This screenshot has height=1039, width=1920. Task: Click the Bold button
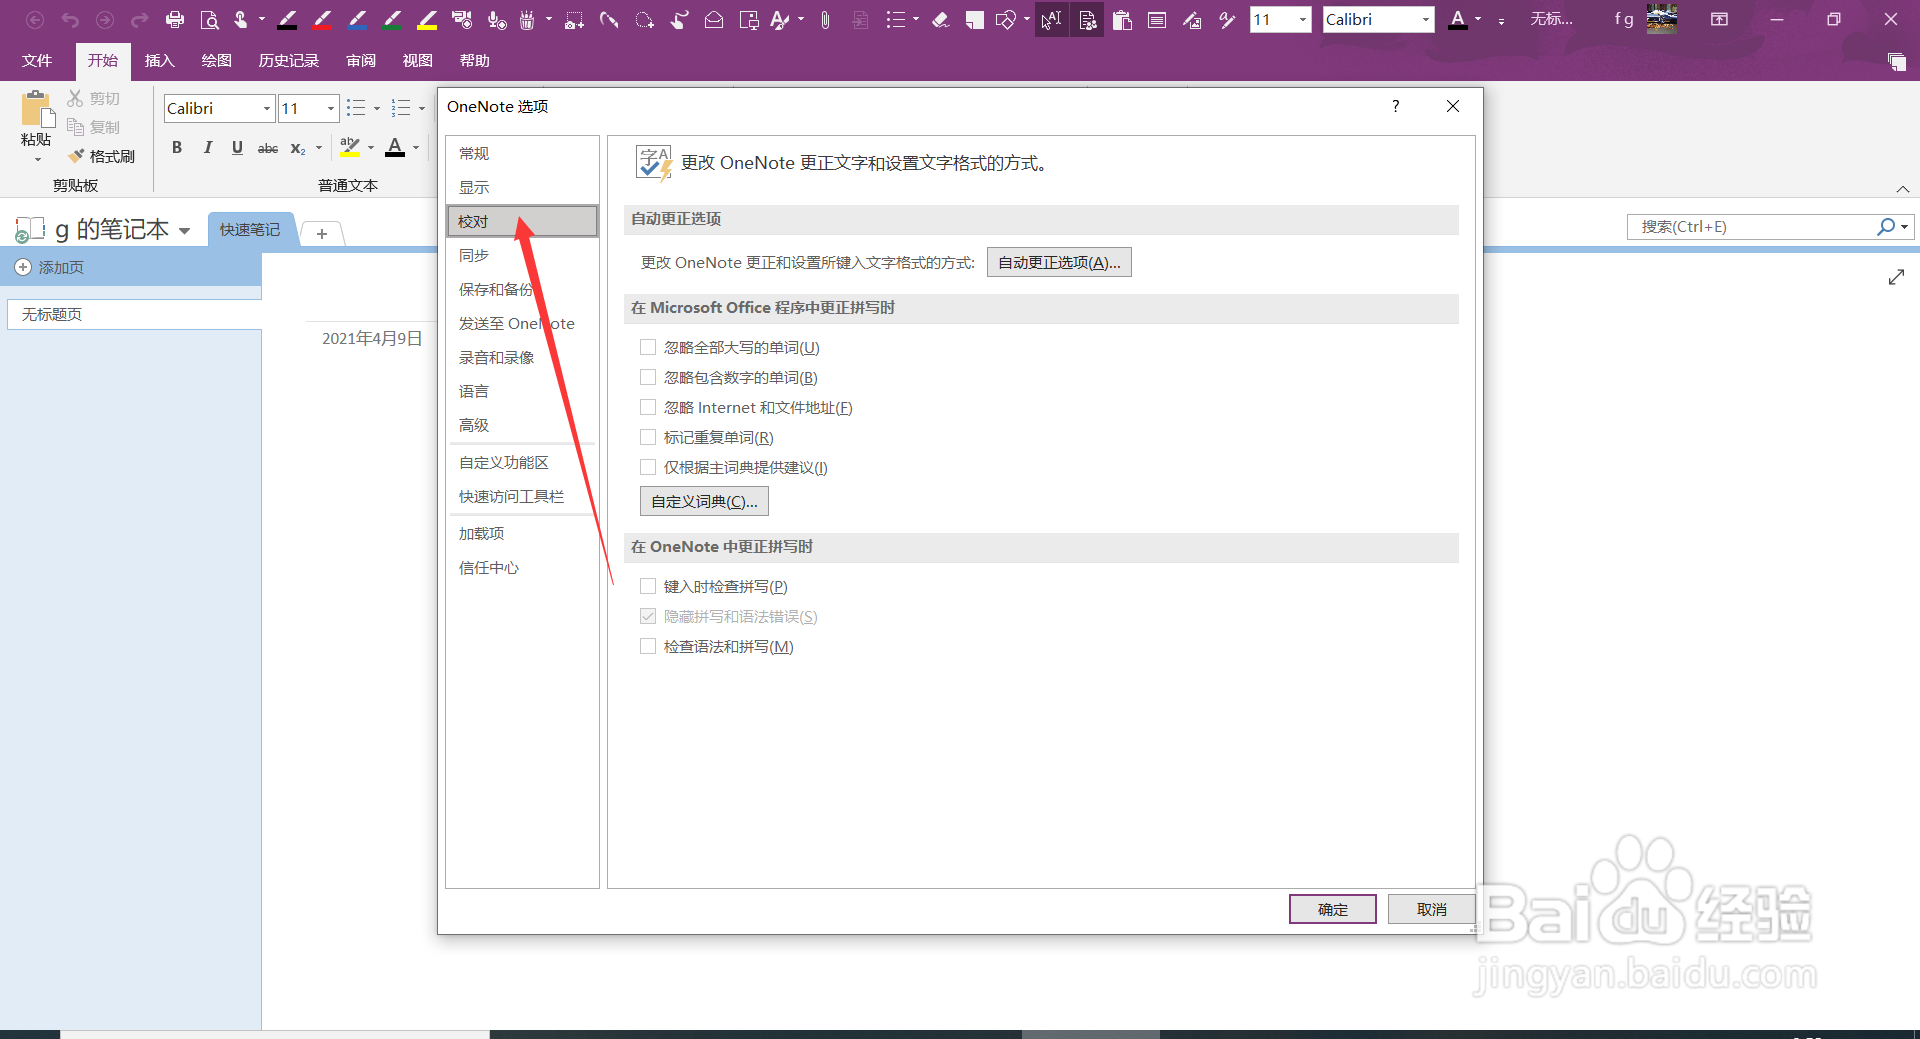177,148
